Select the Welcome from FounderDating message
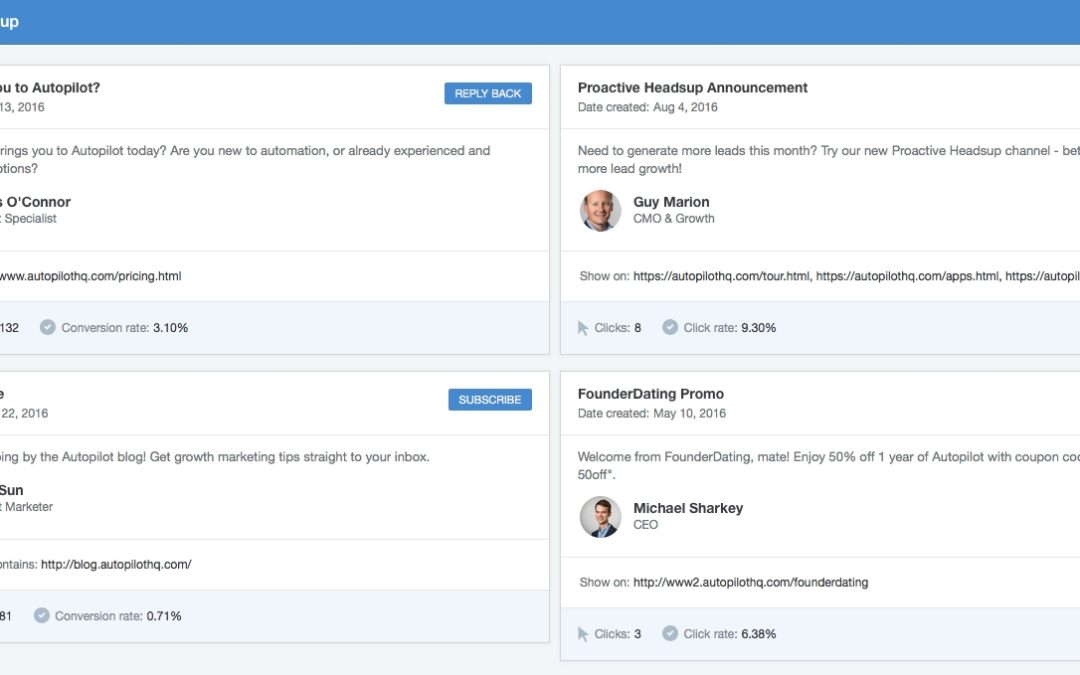This screenshot has height=675, width=1080. [828, 466]
